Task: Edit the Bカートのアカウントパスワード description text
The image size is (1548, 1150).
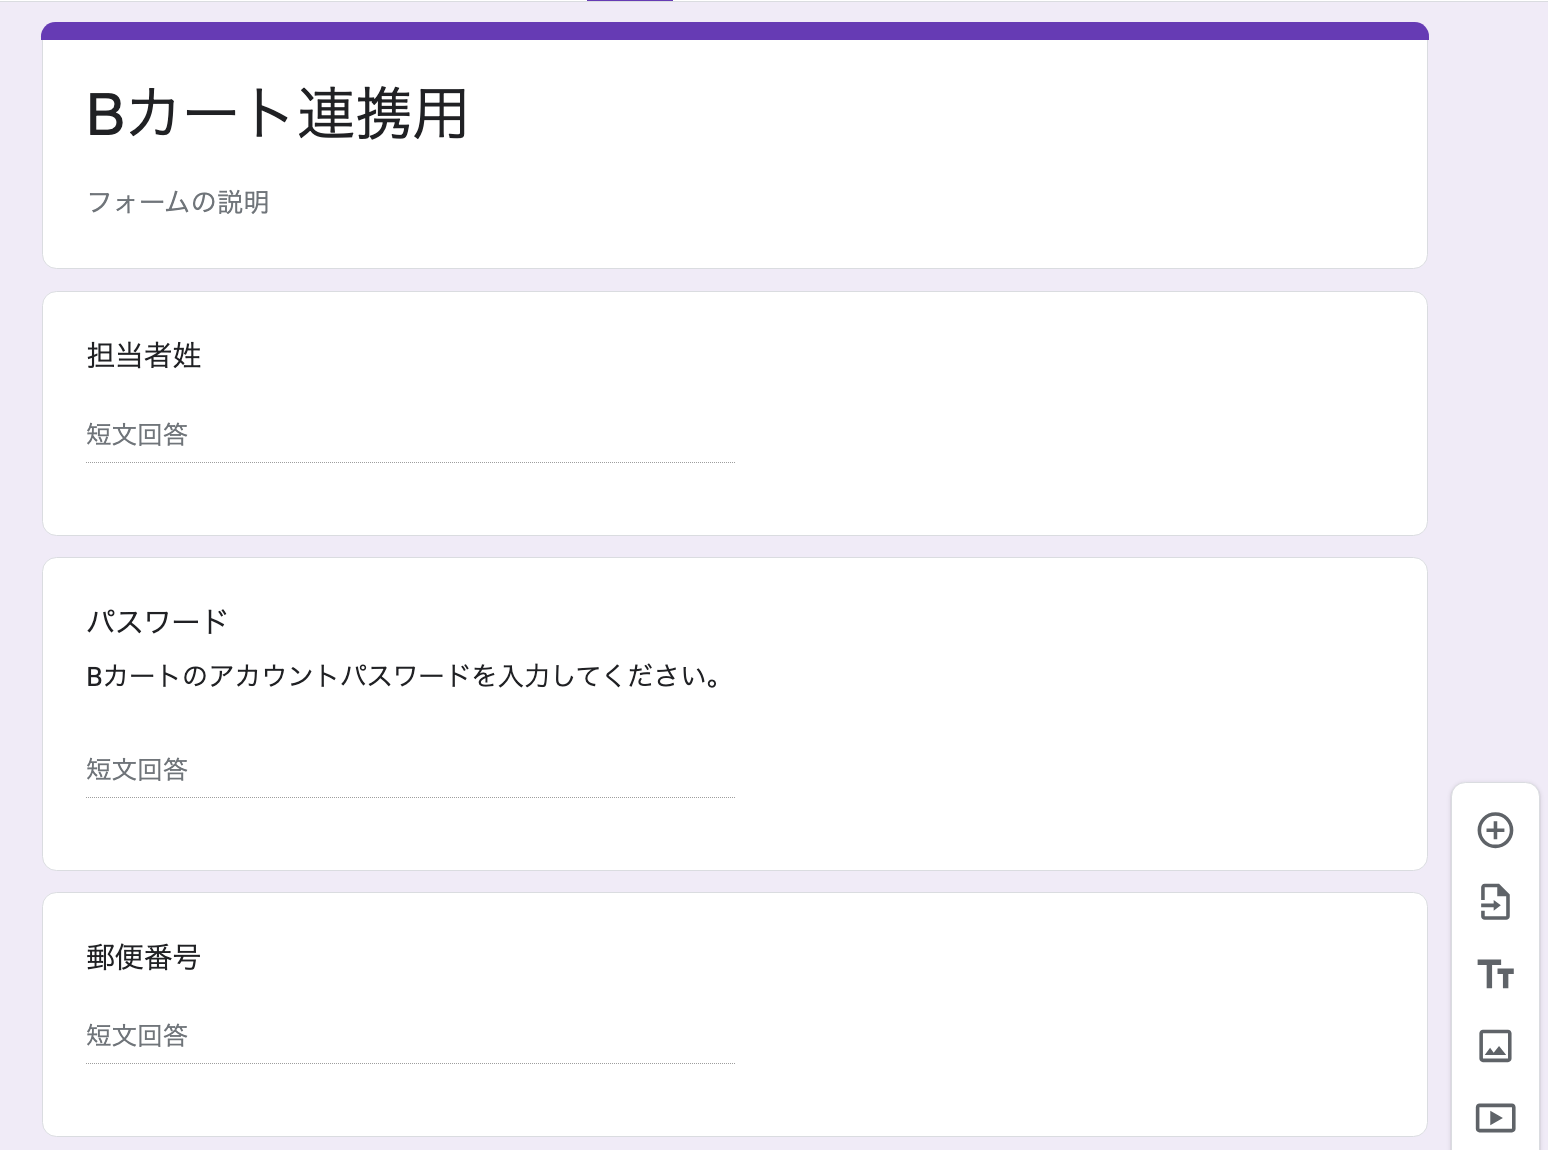Action: coord(405,677)
